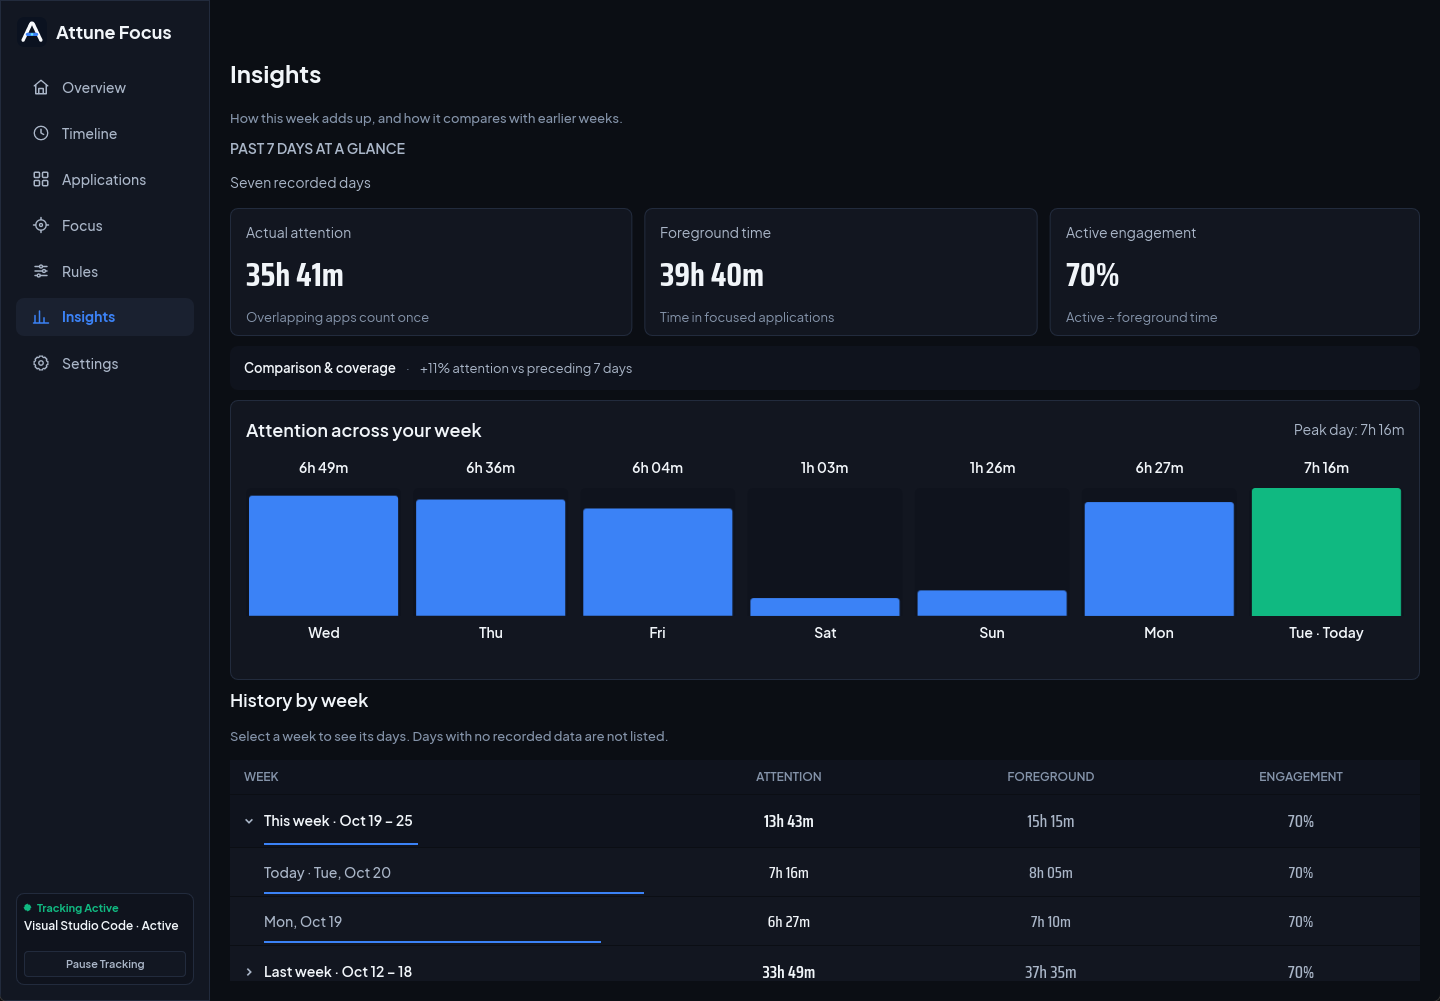1440x1001 pixels.
Task: Click the '8h 05m' foreground value
Action: click(x=1051, y=873)
